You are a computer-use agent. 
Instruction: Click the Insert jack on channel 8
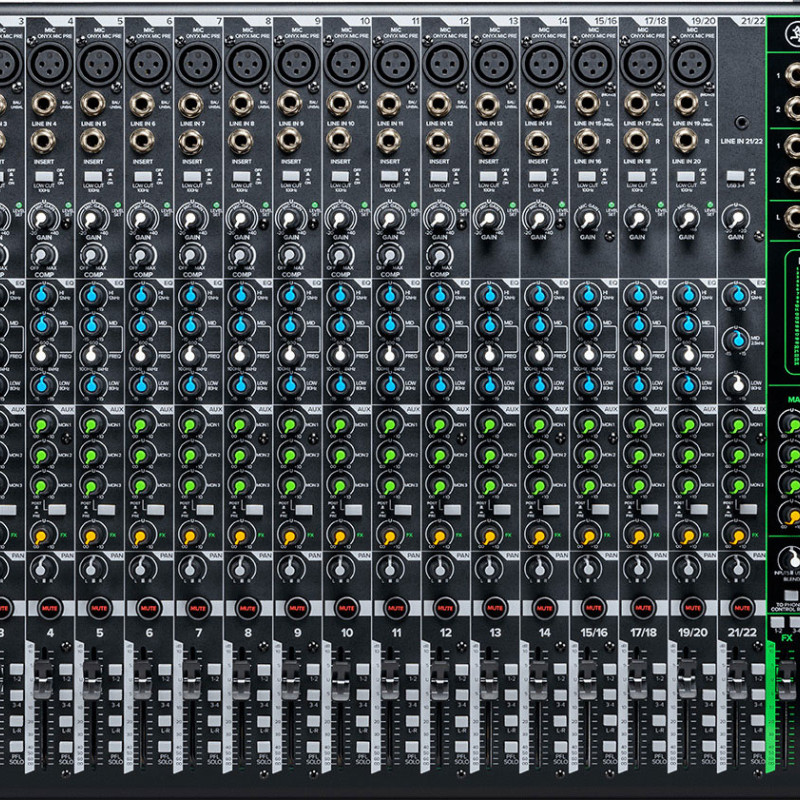point(241,141)
